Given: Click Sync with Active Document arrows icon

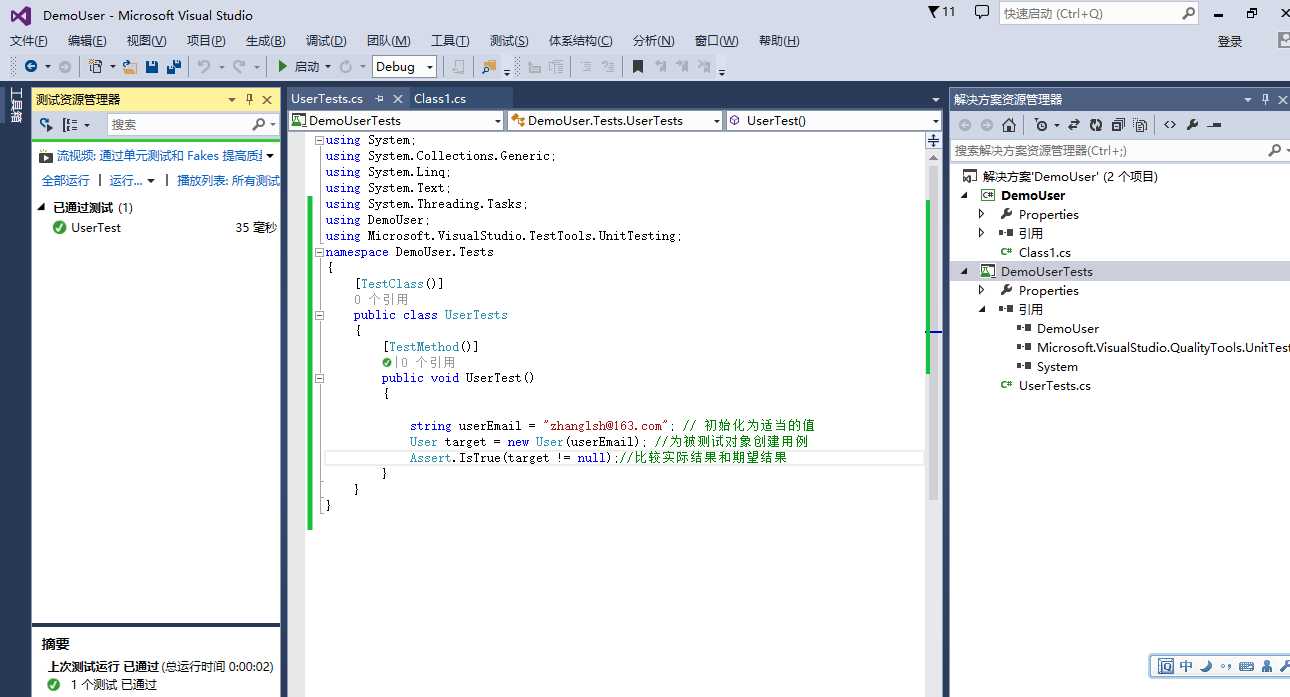Looking at the screenshot, I should [1074, 125].
